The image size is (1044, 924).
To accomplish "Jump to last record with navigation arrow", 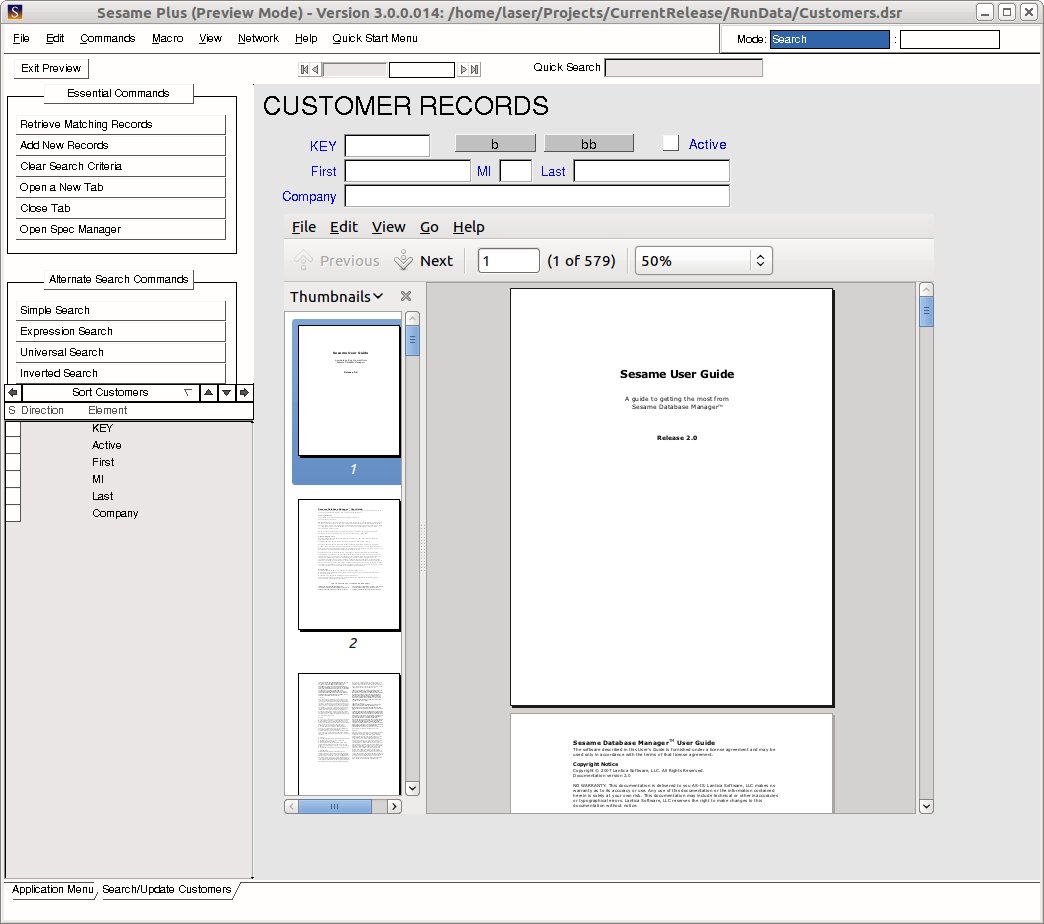I will coord(475,69).
